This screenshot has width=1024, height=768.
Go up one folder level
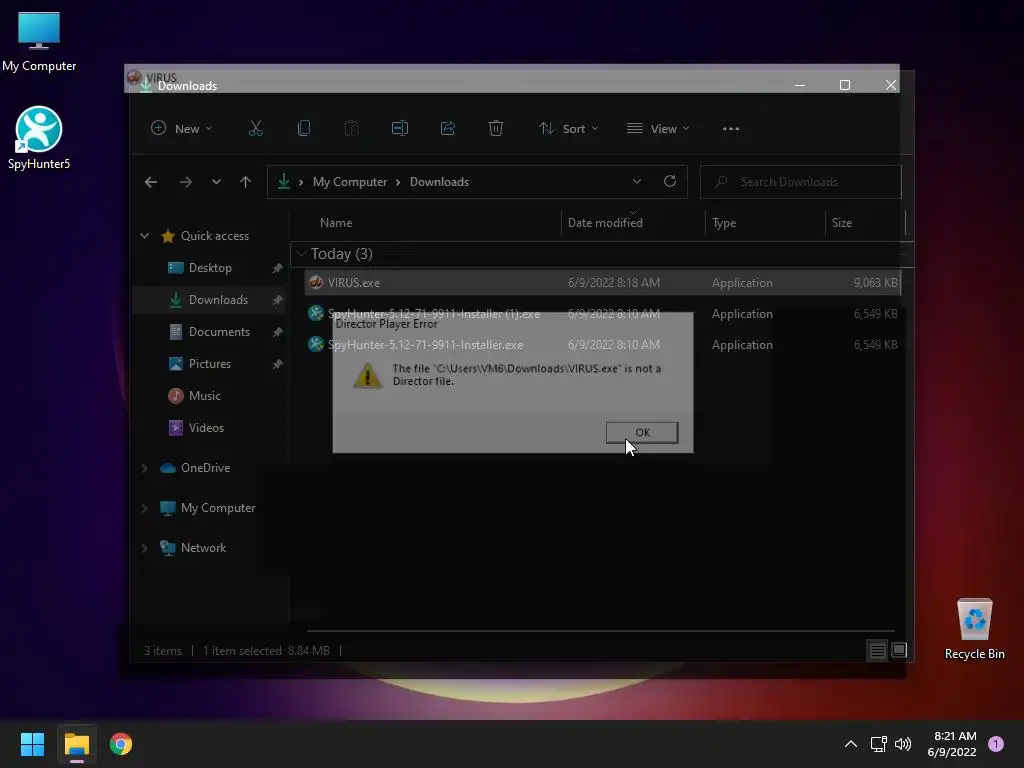(246, 182)
